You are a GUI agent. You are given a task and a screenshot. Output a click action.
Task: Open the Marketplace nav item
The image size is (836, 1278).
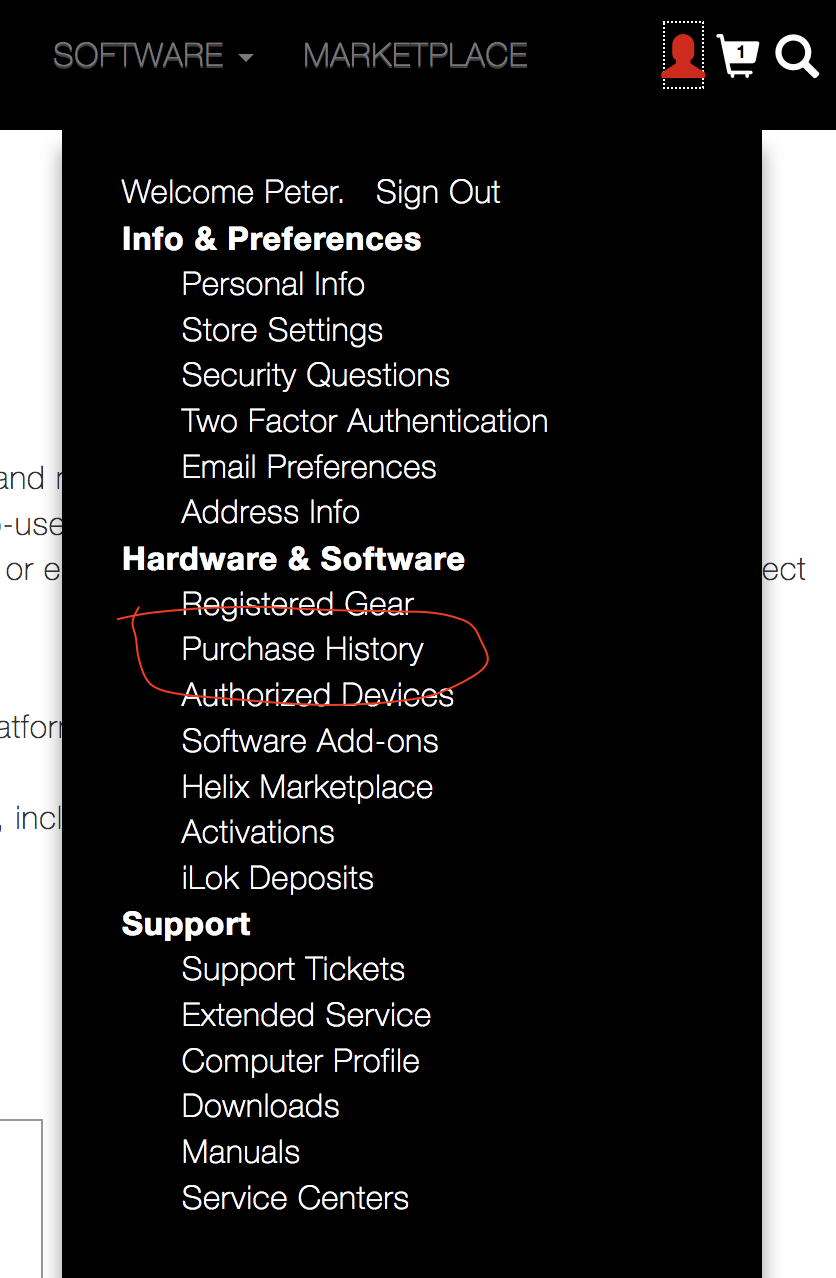tap(415, 56)
